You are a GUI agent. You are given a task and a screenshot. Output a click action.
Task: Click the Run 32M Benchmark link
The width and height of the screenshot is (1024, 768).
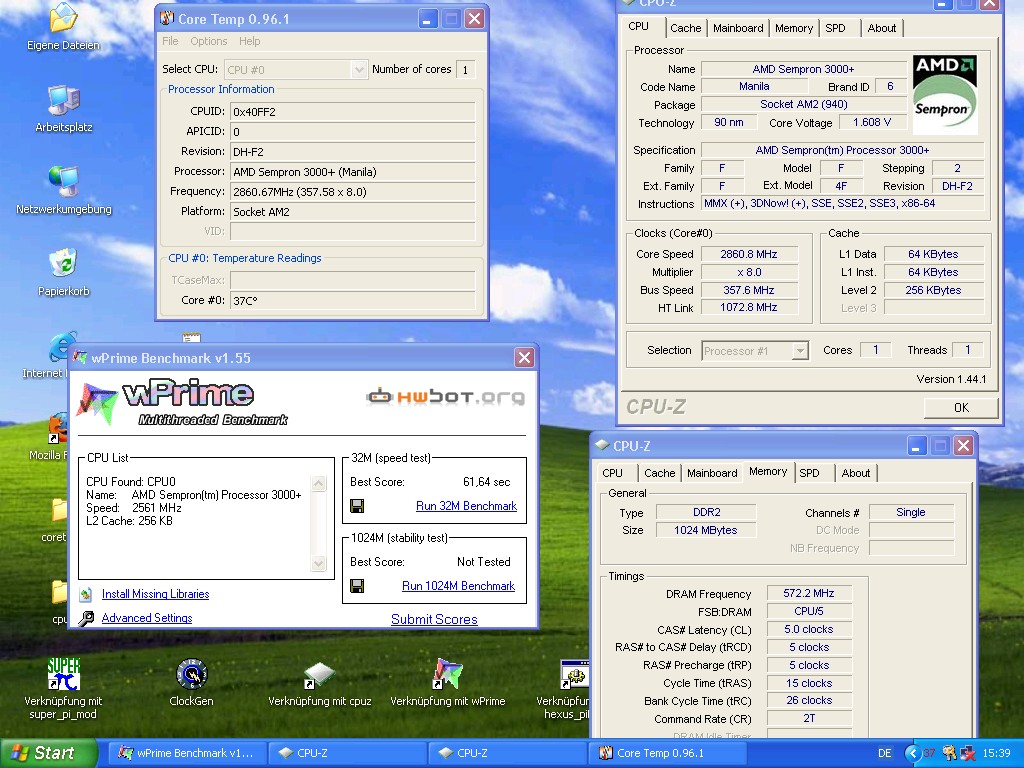coord(466,506)
